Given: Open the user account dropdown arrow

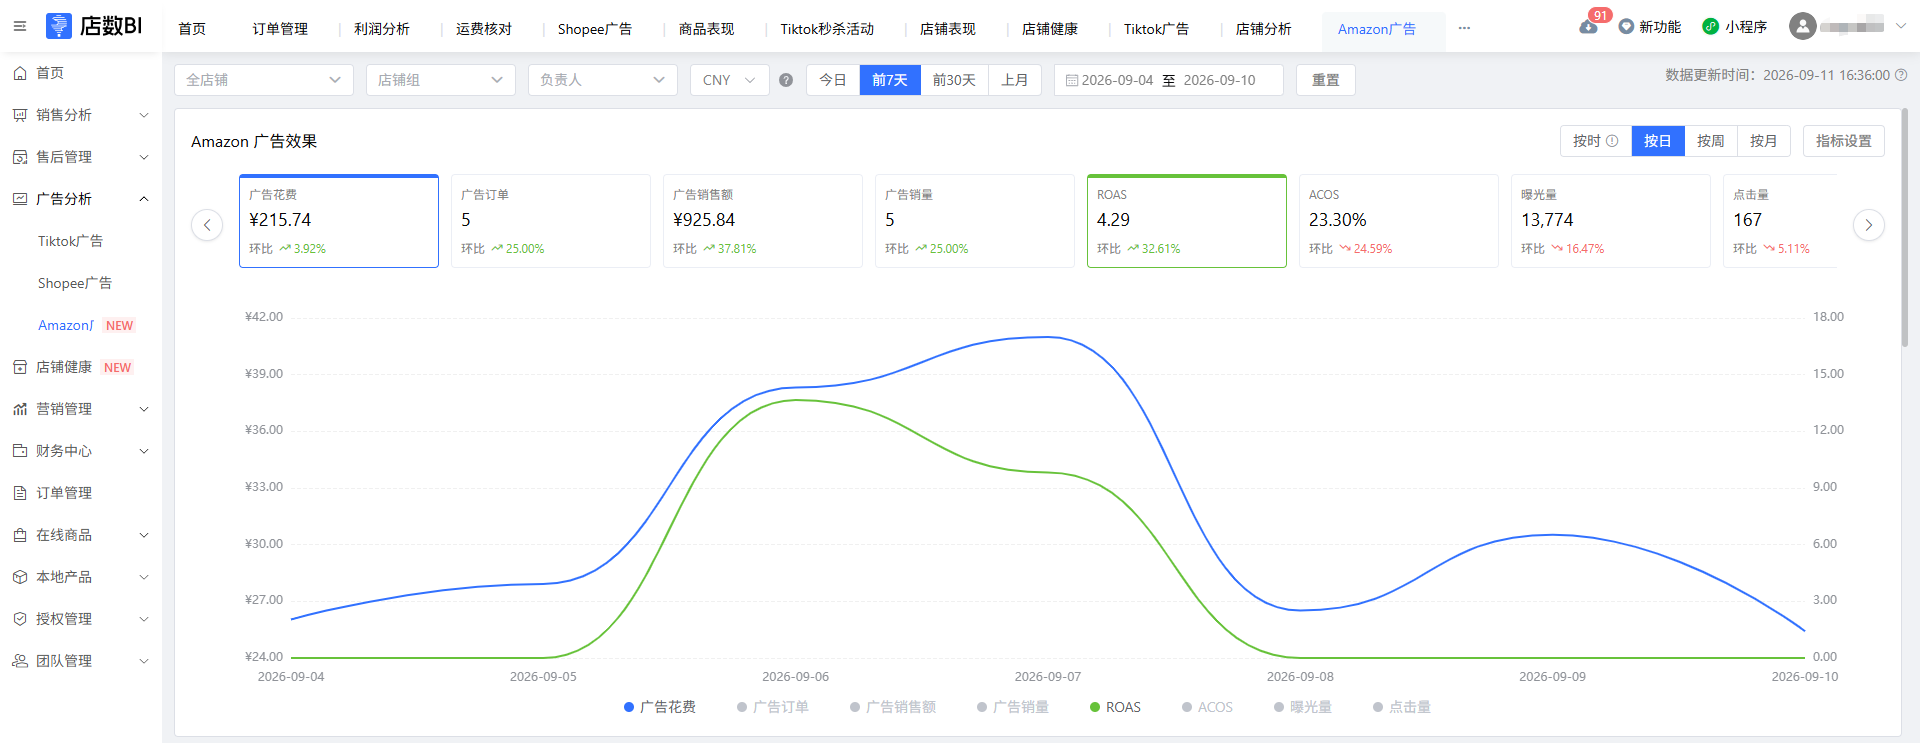Looking at the screenshot, I should [1901, 26].
